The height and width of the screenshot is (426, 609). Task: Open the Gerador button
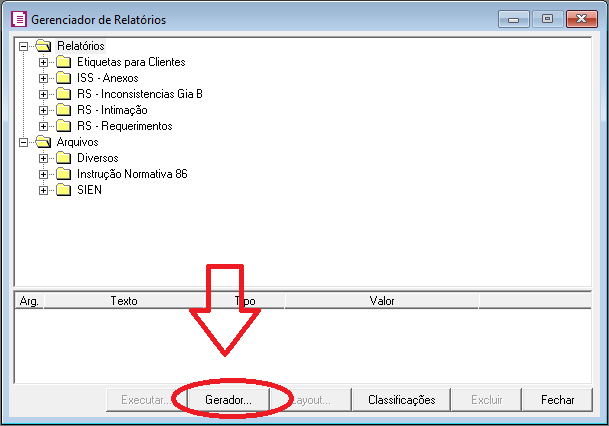(229, 399)
